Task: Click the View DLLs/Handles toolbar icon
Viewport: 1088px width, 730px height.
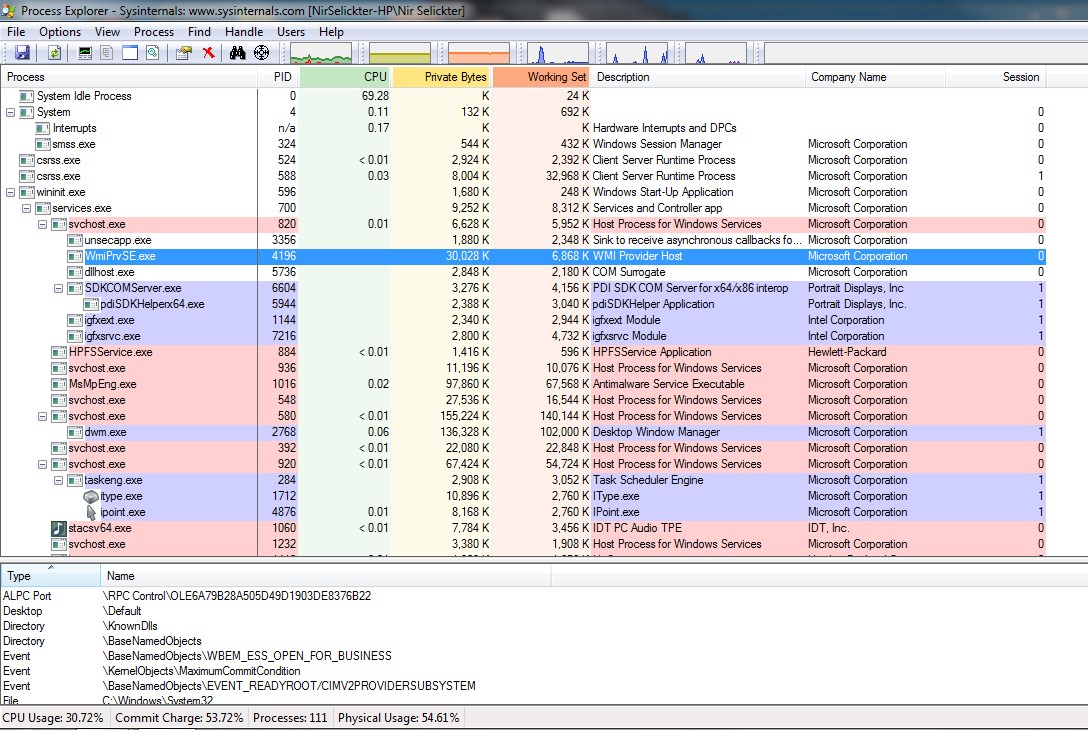Action: (x=153, y=53)
